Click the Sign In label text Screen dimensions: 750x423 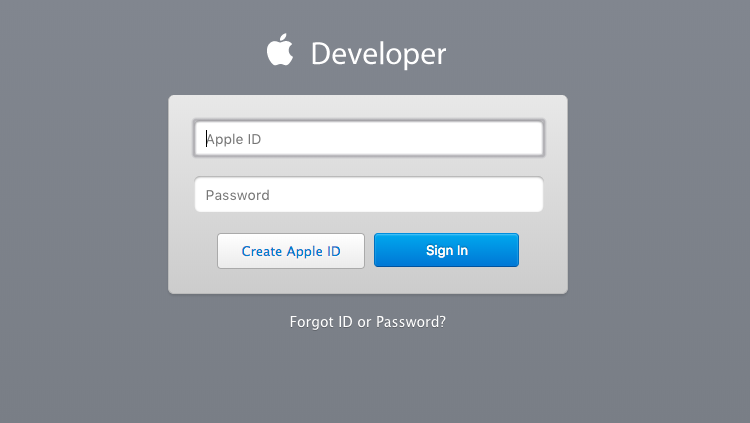tap(447, 250)
